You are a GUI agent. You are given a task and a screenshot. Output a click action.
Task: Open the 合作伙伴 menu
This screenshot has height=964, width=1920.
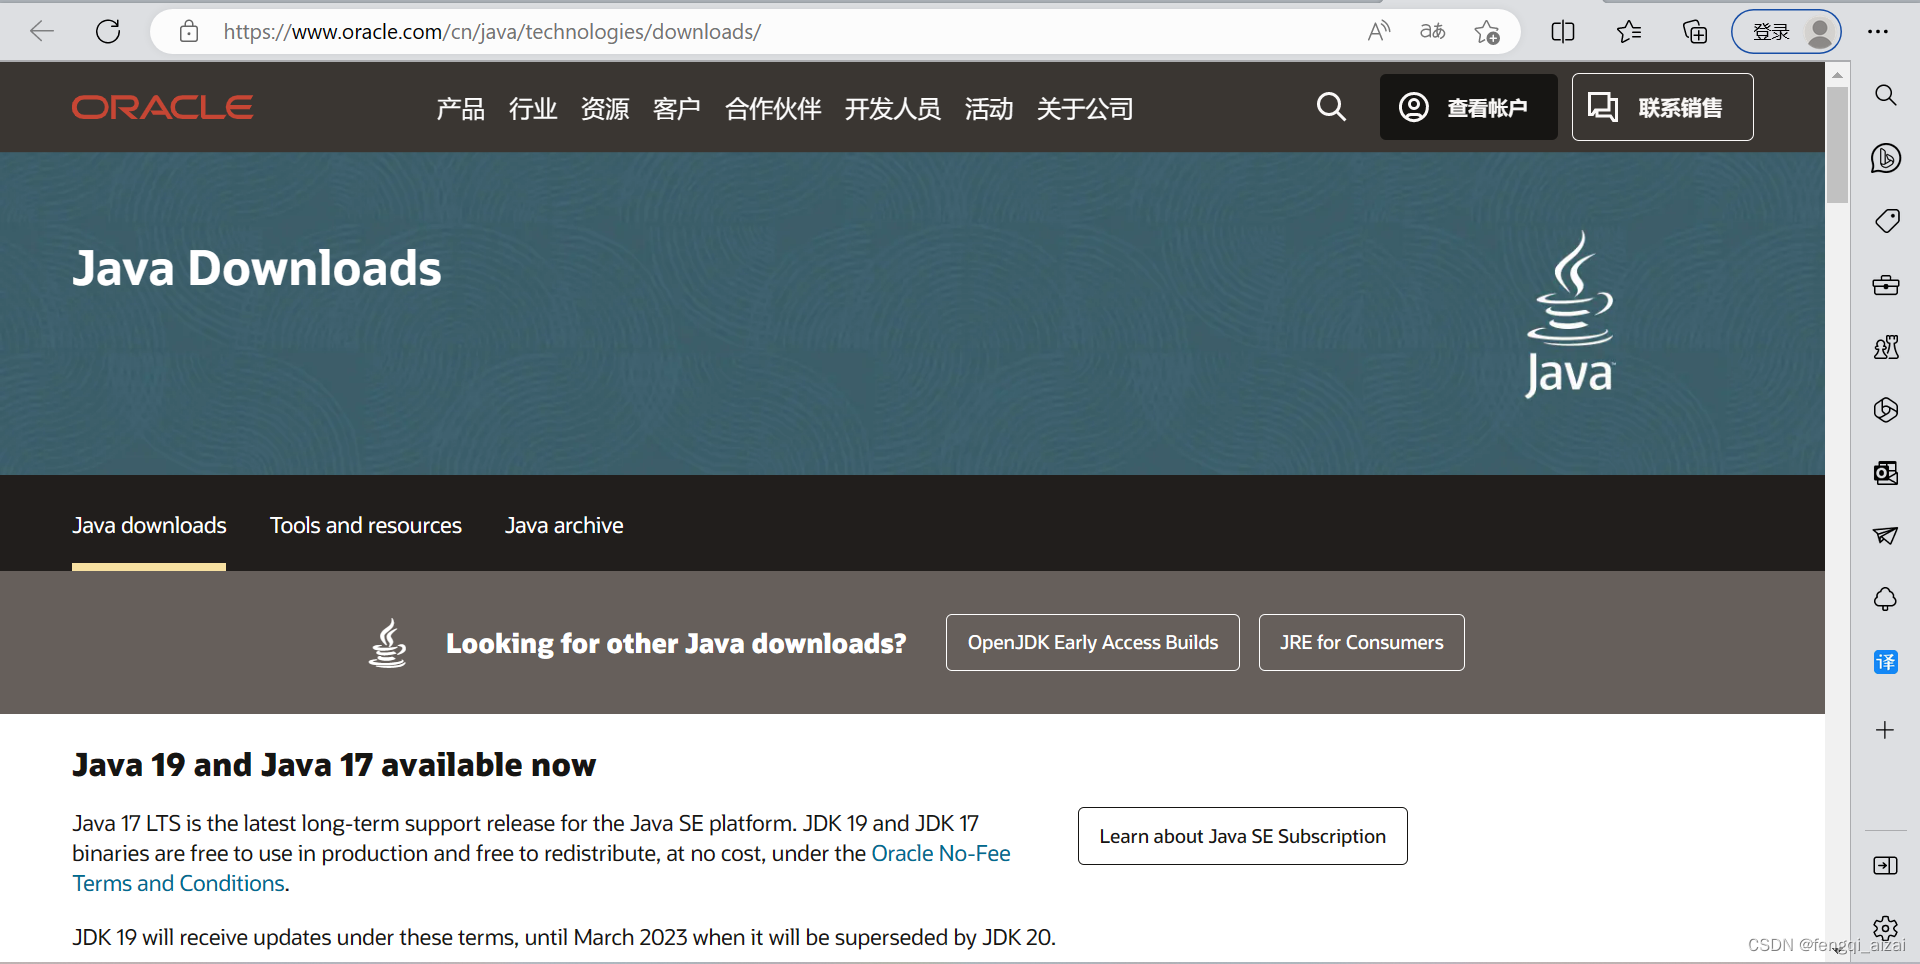click(x=773, y=108)
